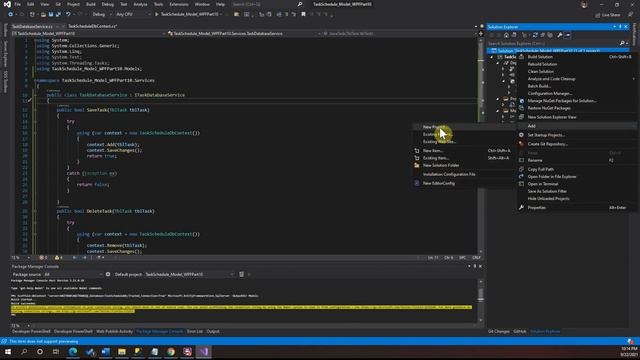Click the Package Manager Console settings gear
The image size is (640, 360).
click(x=108, y=274)
